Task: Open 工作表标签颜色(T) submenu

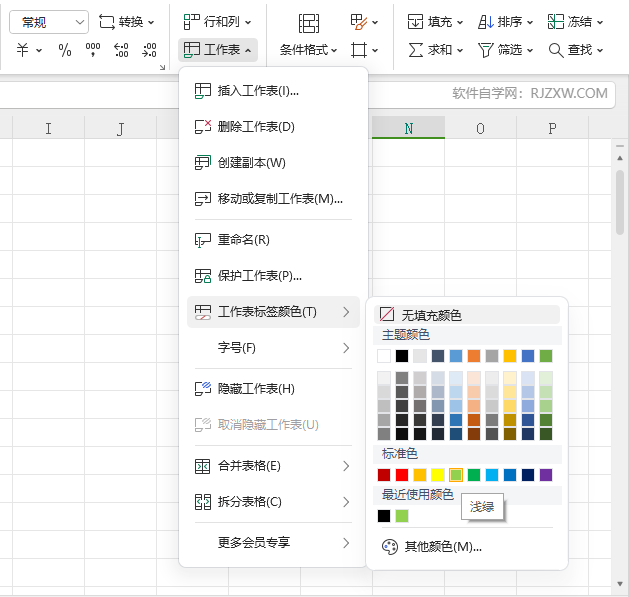Action: (273, 312)
